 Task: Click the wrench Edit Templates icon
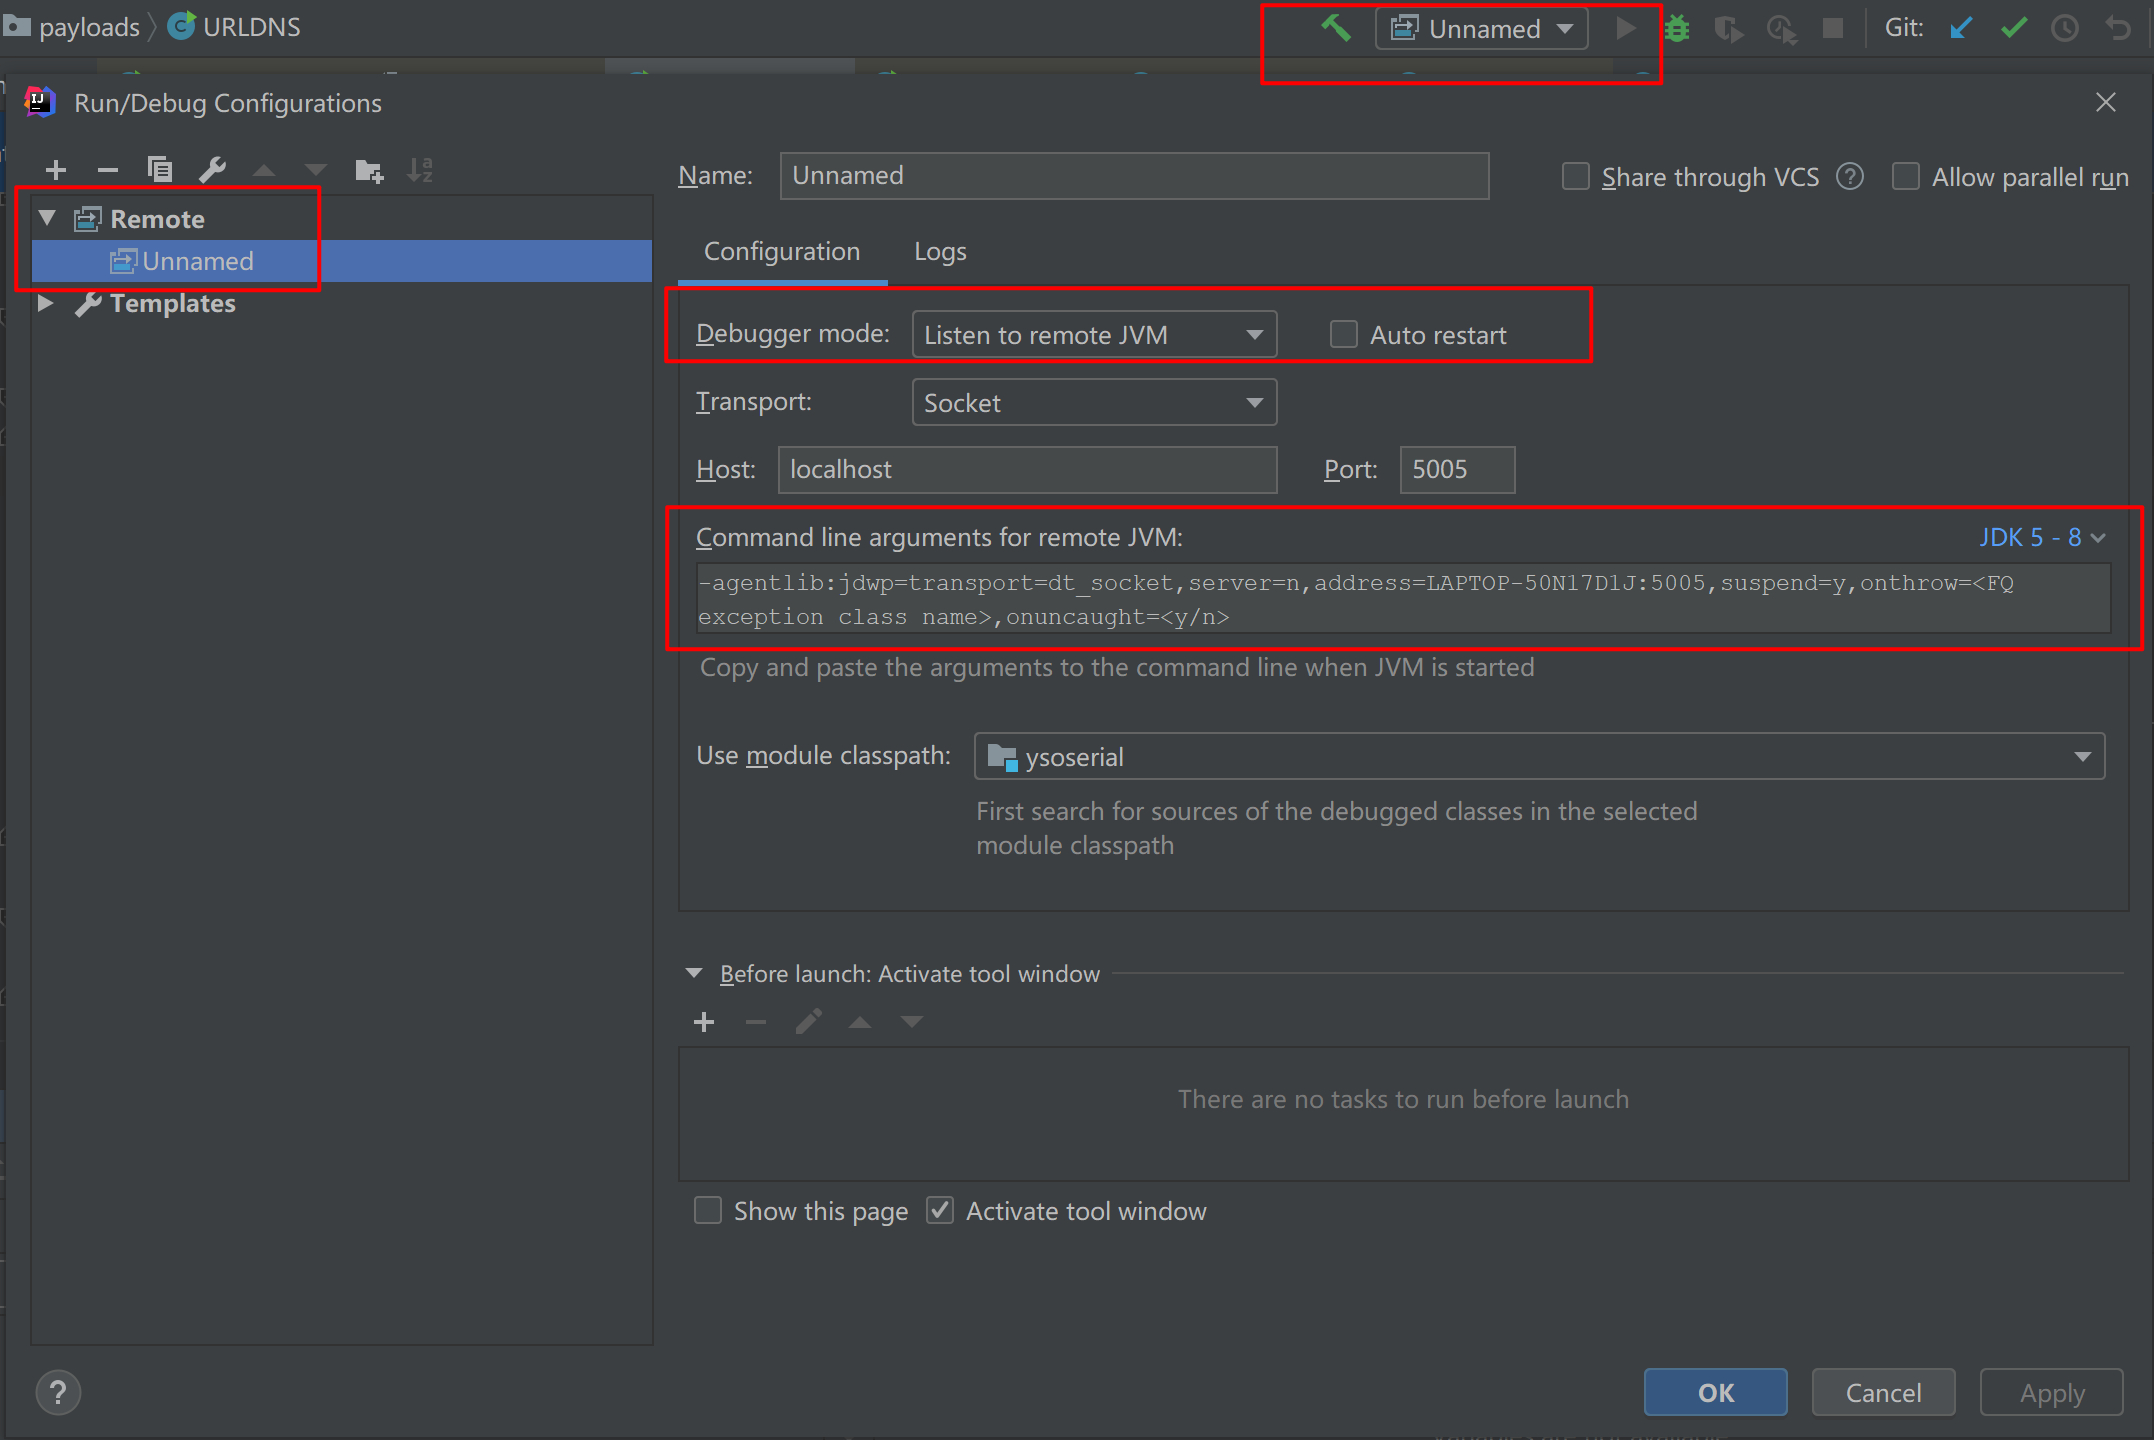click(212, 170)
